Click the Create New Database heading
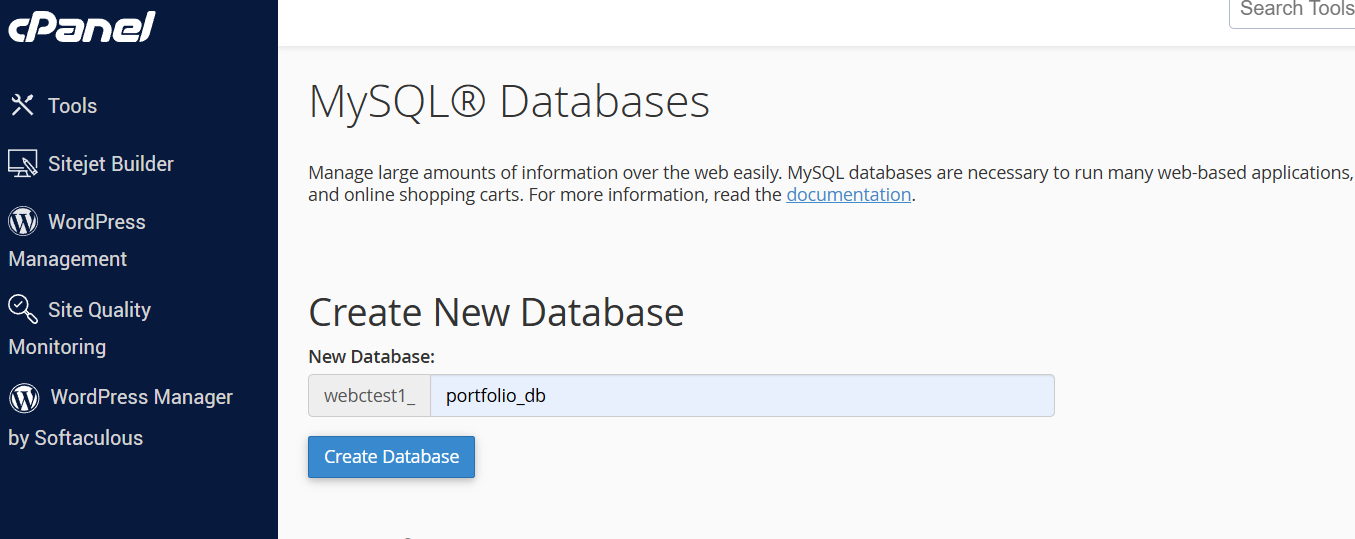1355x539 pixels. (496, 313)
